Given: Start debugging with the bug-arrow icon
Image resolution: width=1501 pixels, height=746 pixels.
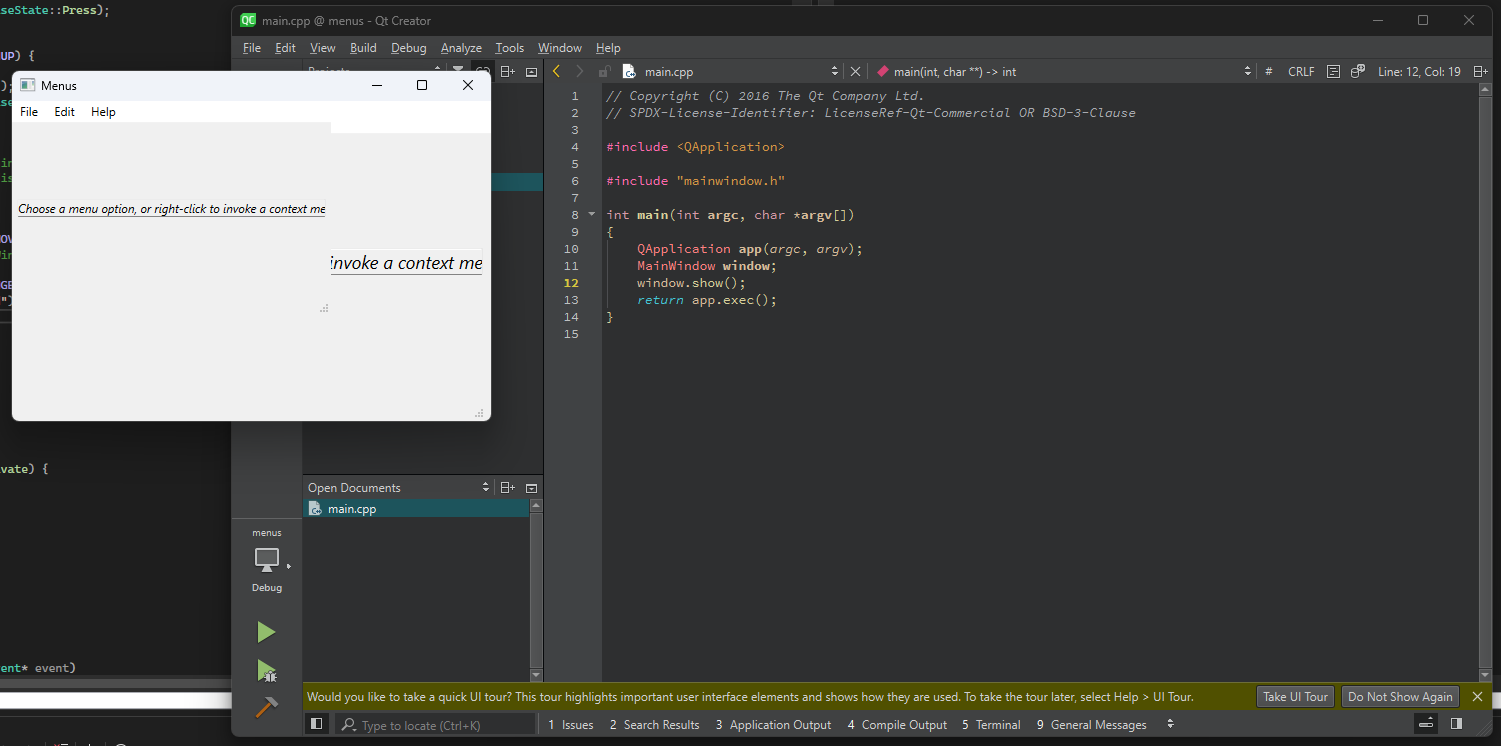Looking at the screenshot, I should [266, 671].
